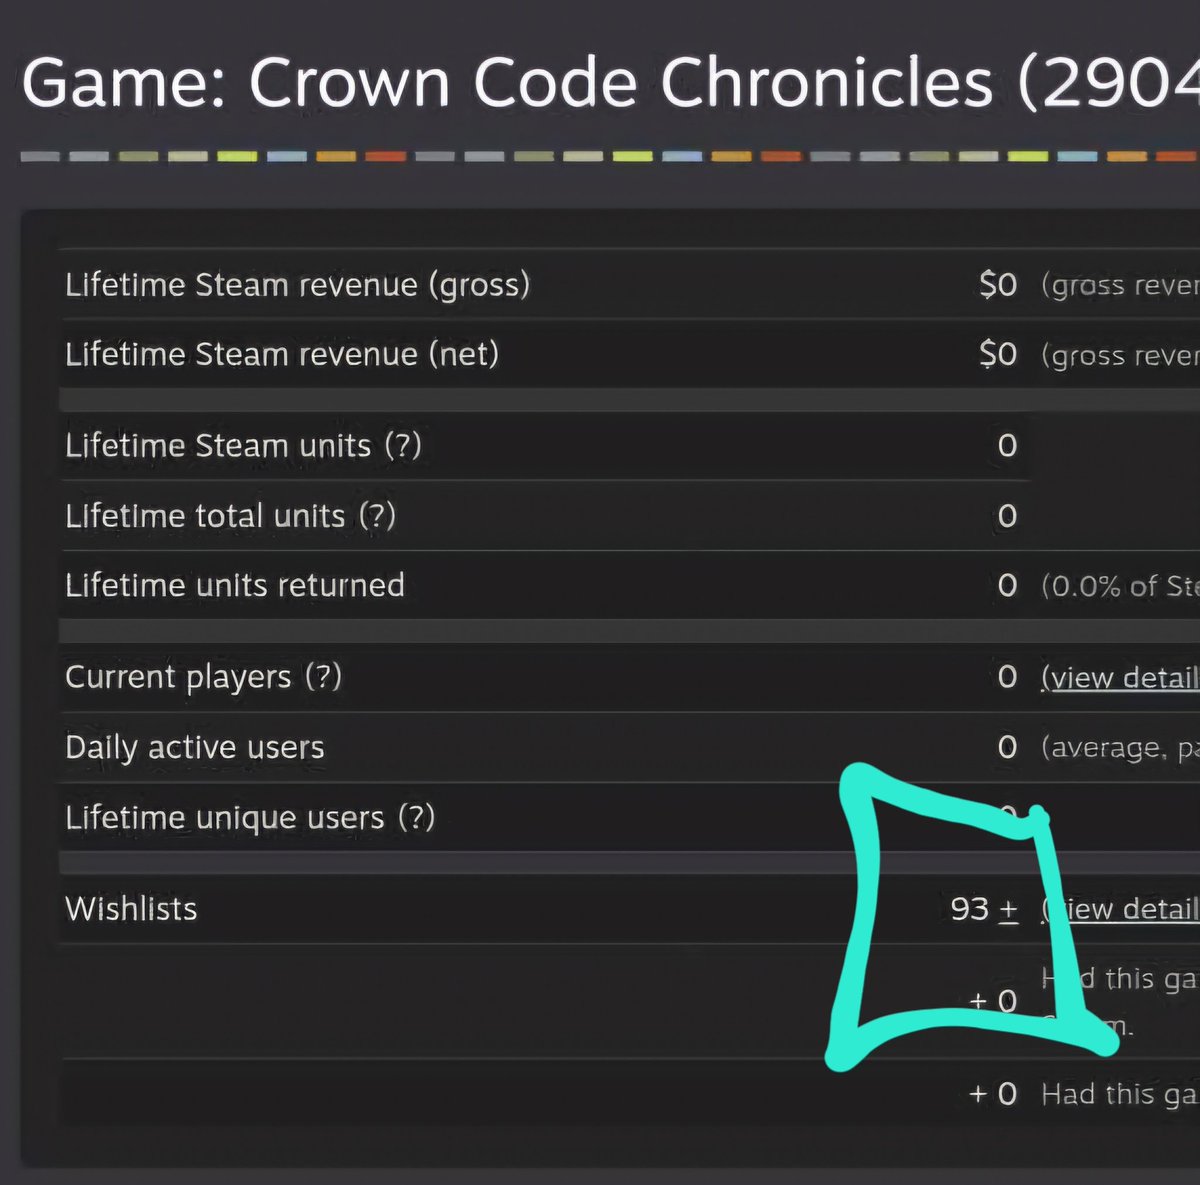Click the (0.0% of Ste note text
The width and height of the screenshot is (1200, 1185).
[1120, 586]
